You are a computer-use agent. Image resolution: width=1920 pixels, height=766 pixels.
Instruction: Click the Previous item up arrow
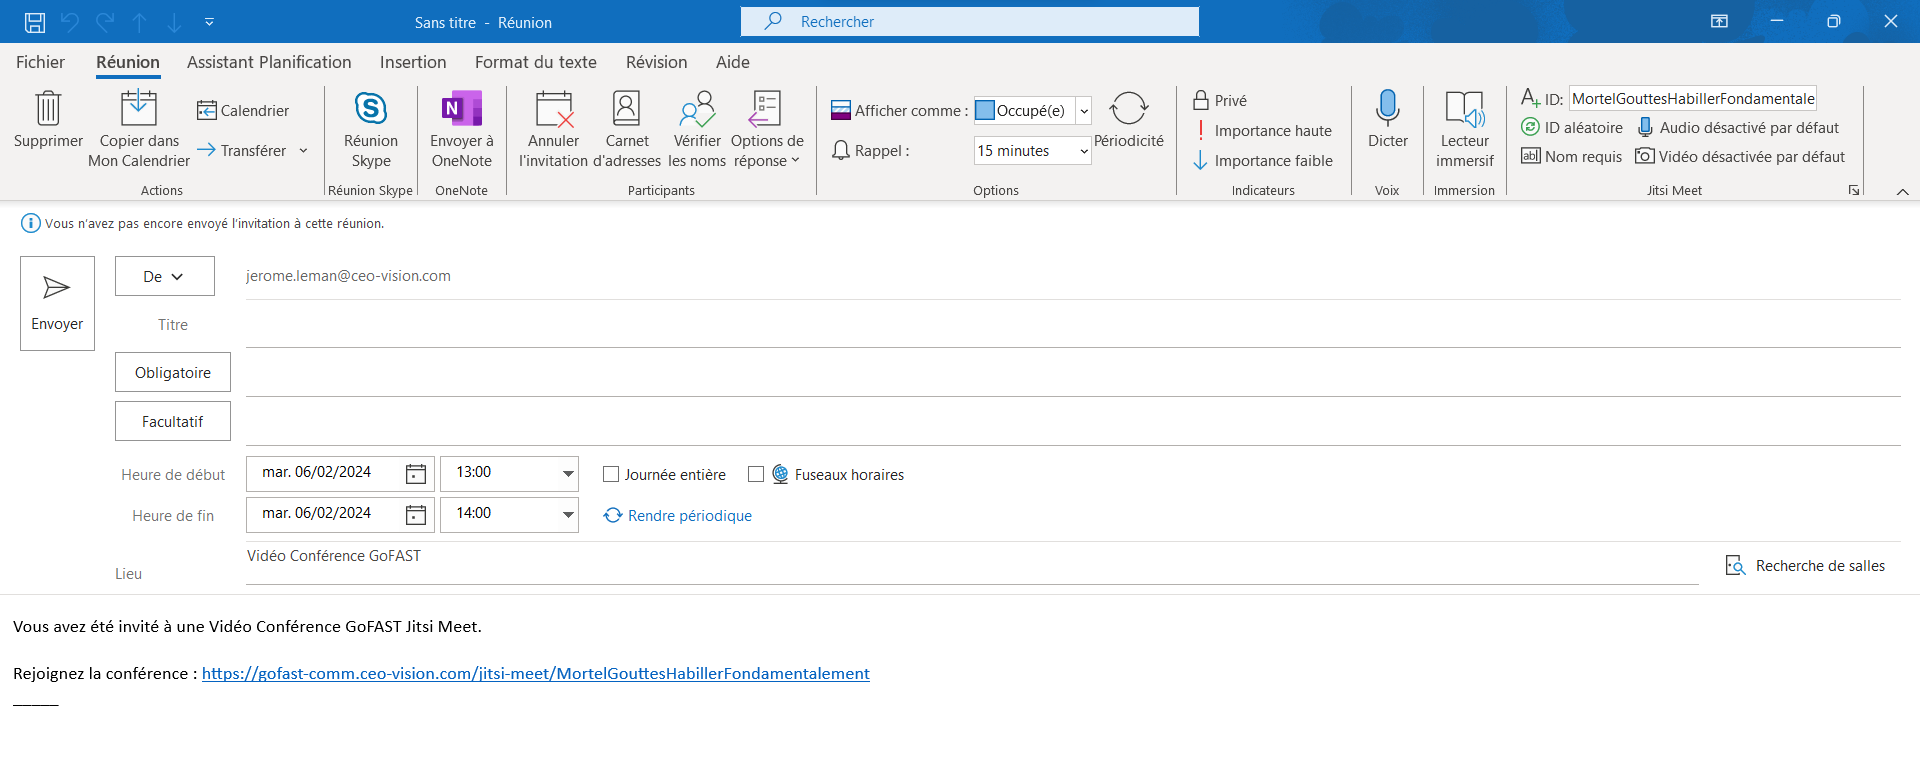tap(140, 22)
